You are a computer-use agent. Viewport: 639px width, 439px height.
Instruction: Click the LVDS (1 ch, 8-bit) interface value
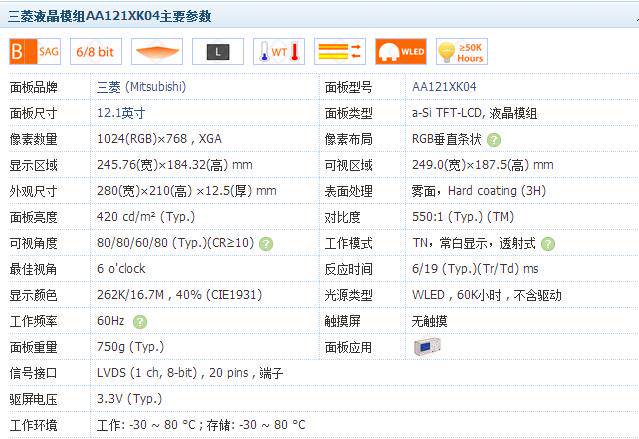190,373
